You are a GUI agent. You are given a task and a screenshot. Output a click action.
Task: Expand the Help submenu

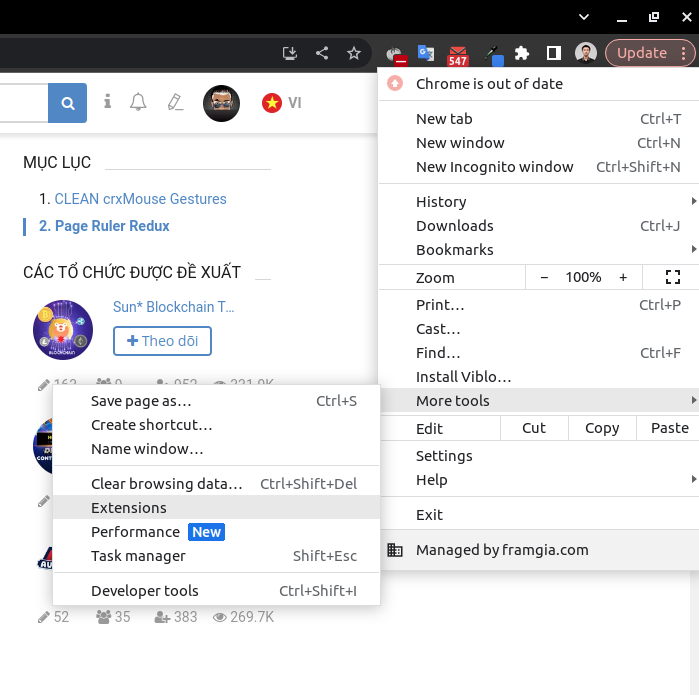[539, 480]
